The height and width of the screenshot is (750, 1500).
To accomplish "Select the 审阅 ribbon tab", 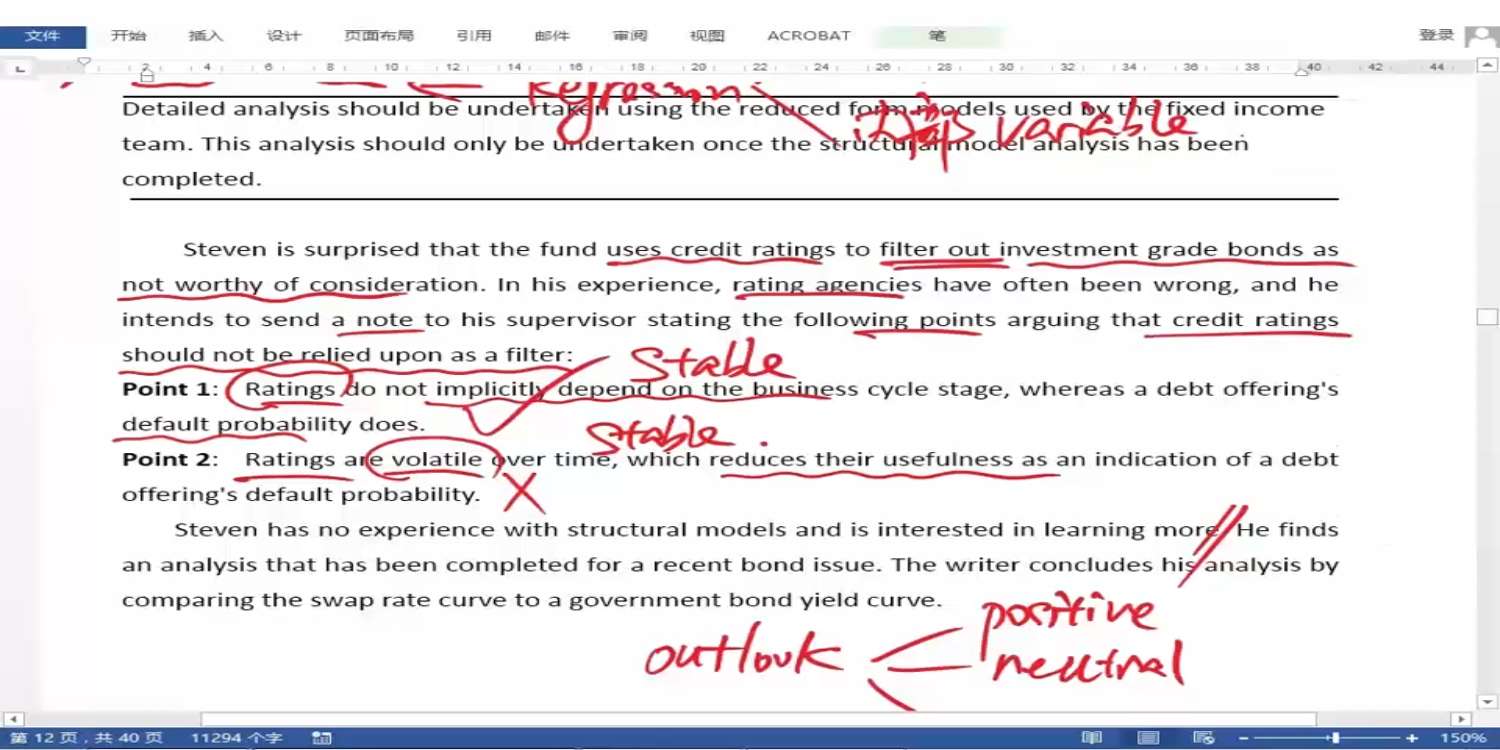I will pyautogui.click(x=630, y=36).
